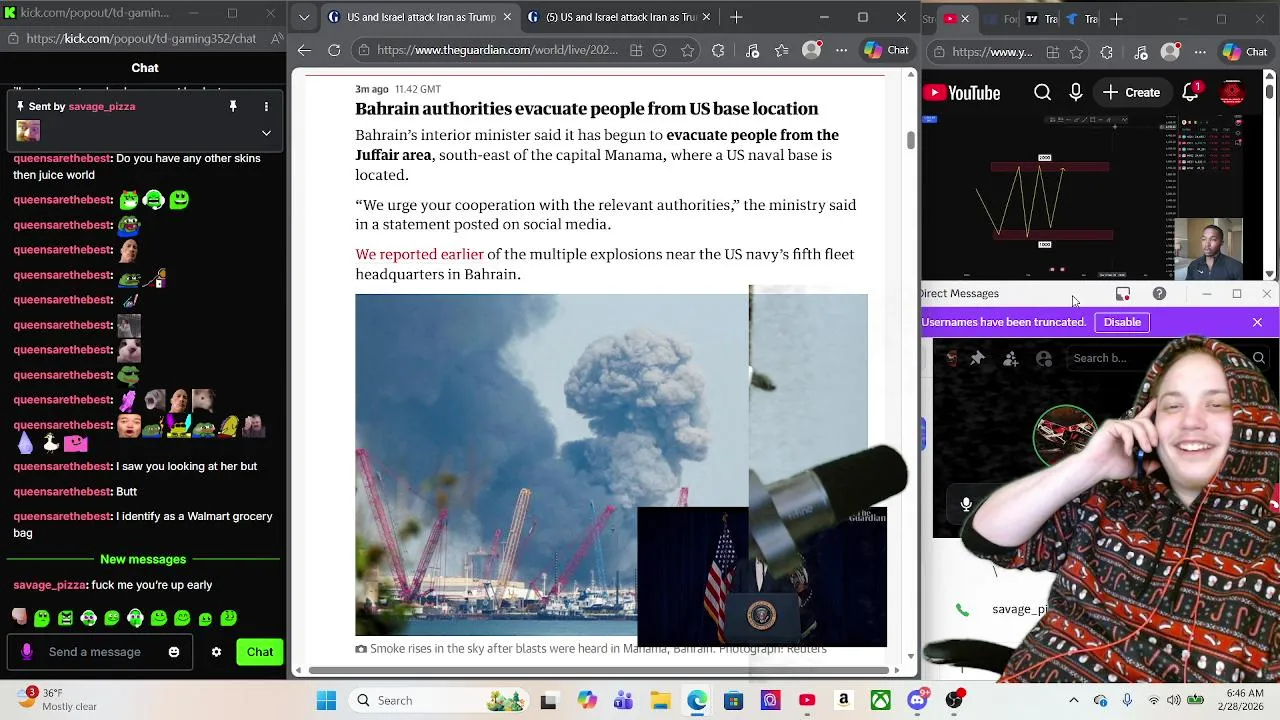Click username savage_pizza in chat message

pos(50,585)
